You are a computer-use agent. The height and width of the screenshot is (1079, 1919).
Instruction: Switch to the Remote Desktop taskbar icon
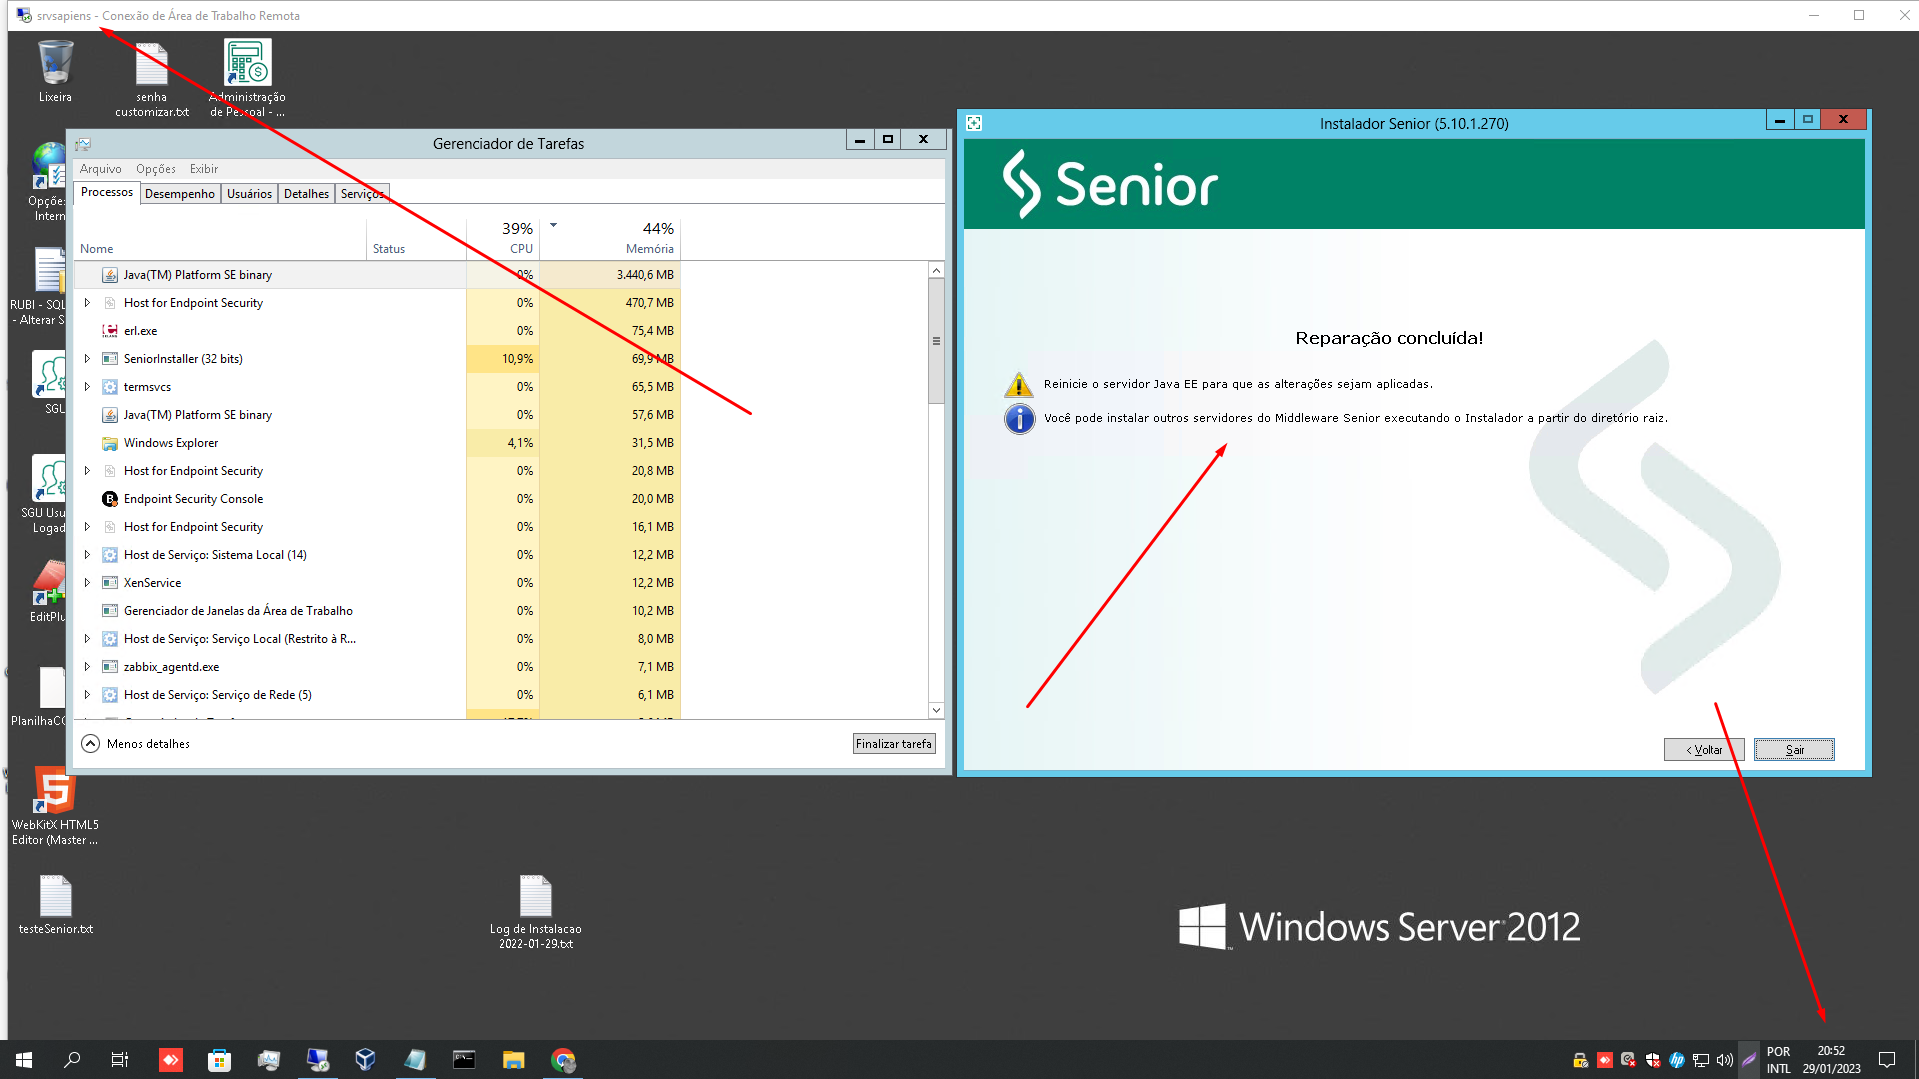click(317, 1060)
